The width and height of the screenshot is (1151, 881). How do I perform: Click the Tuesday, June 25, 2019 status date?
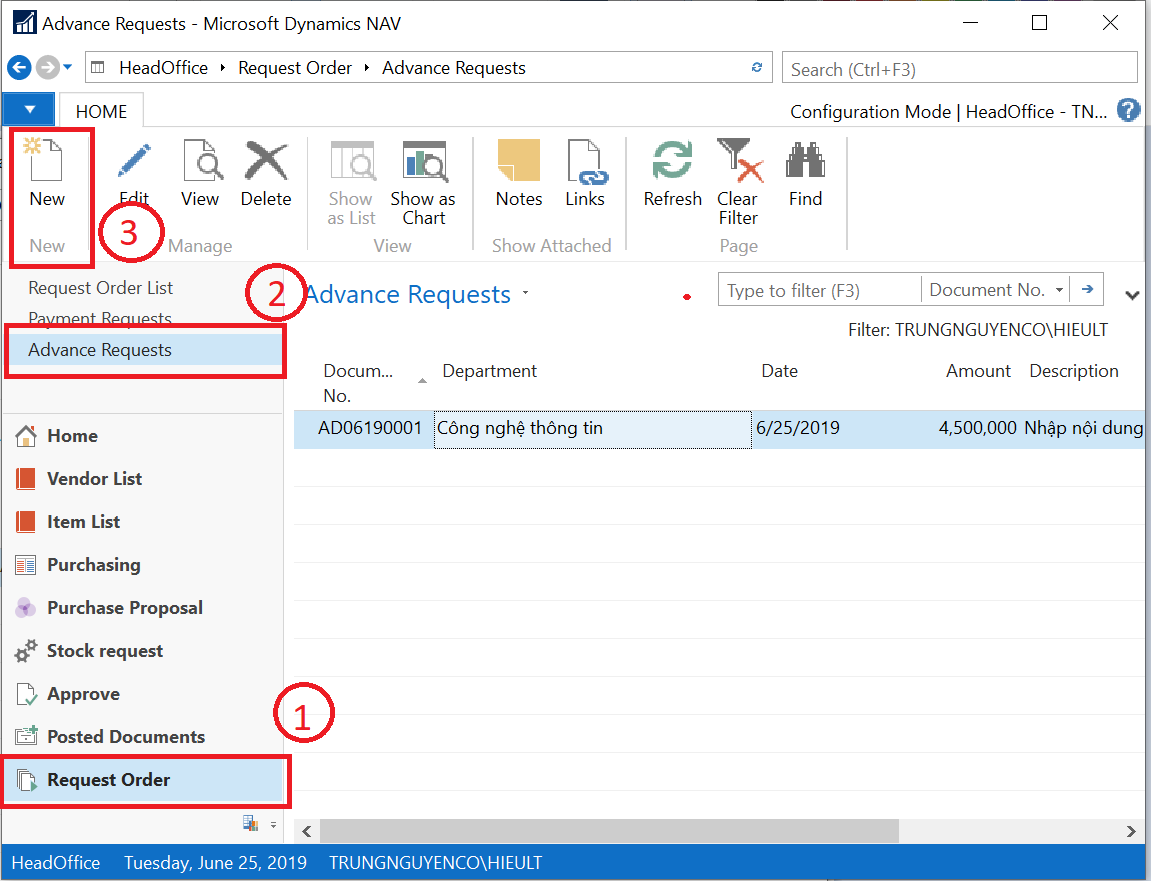pos(215,863)
